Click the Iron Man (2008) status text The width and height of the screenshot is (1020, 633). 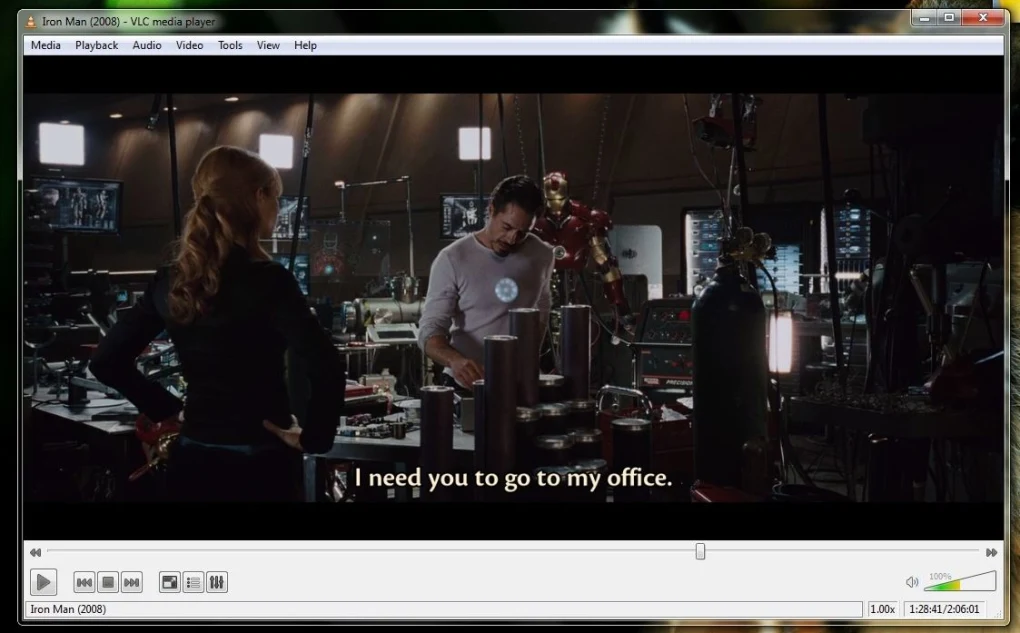(68, 609)
